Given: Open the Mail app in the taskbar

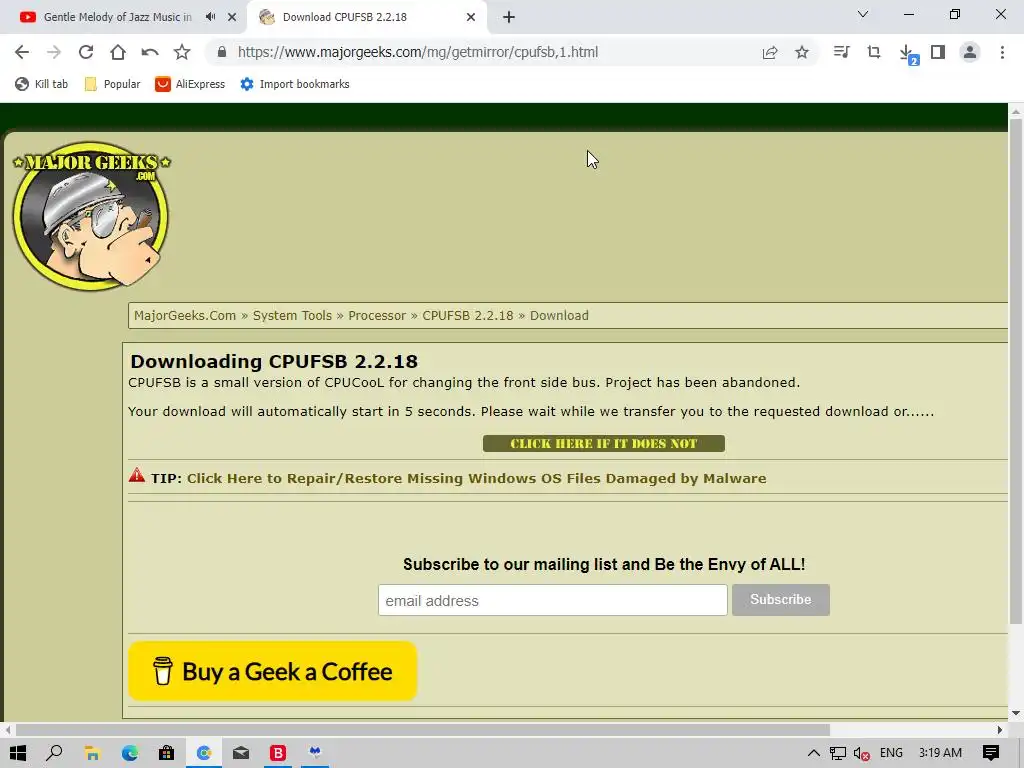Looking at the screenshot, I should pos(241,753).
